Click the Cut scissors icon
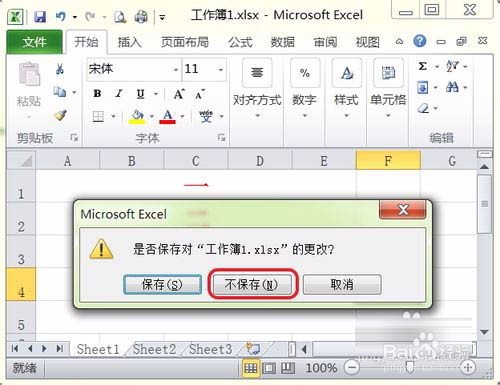Image resolution: width=500 pixels, height=385 pixels. pos(60,69)
